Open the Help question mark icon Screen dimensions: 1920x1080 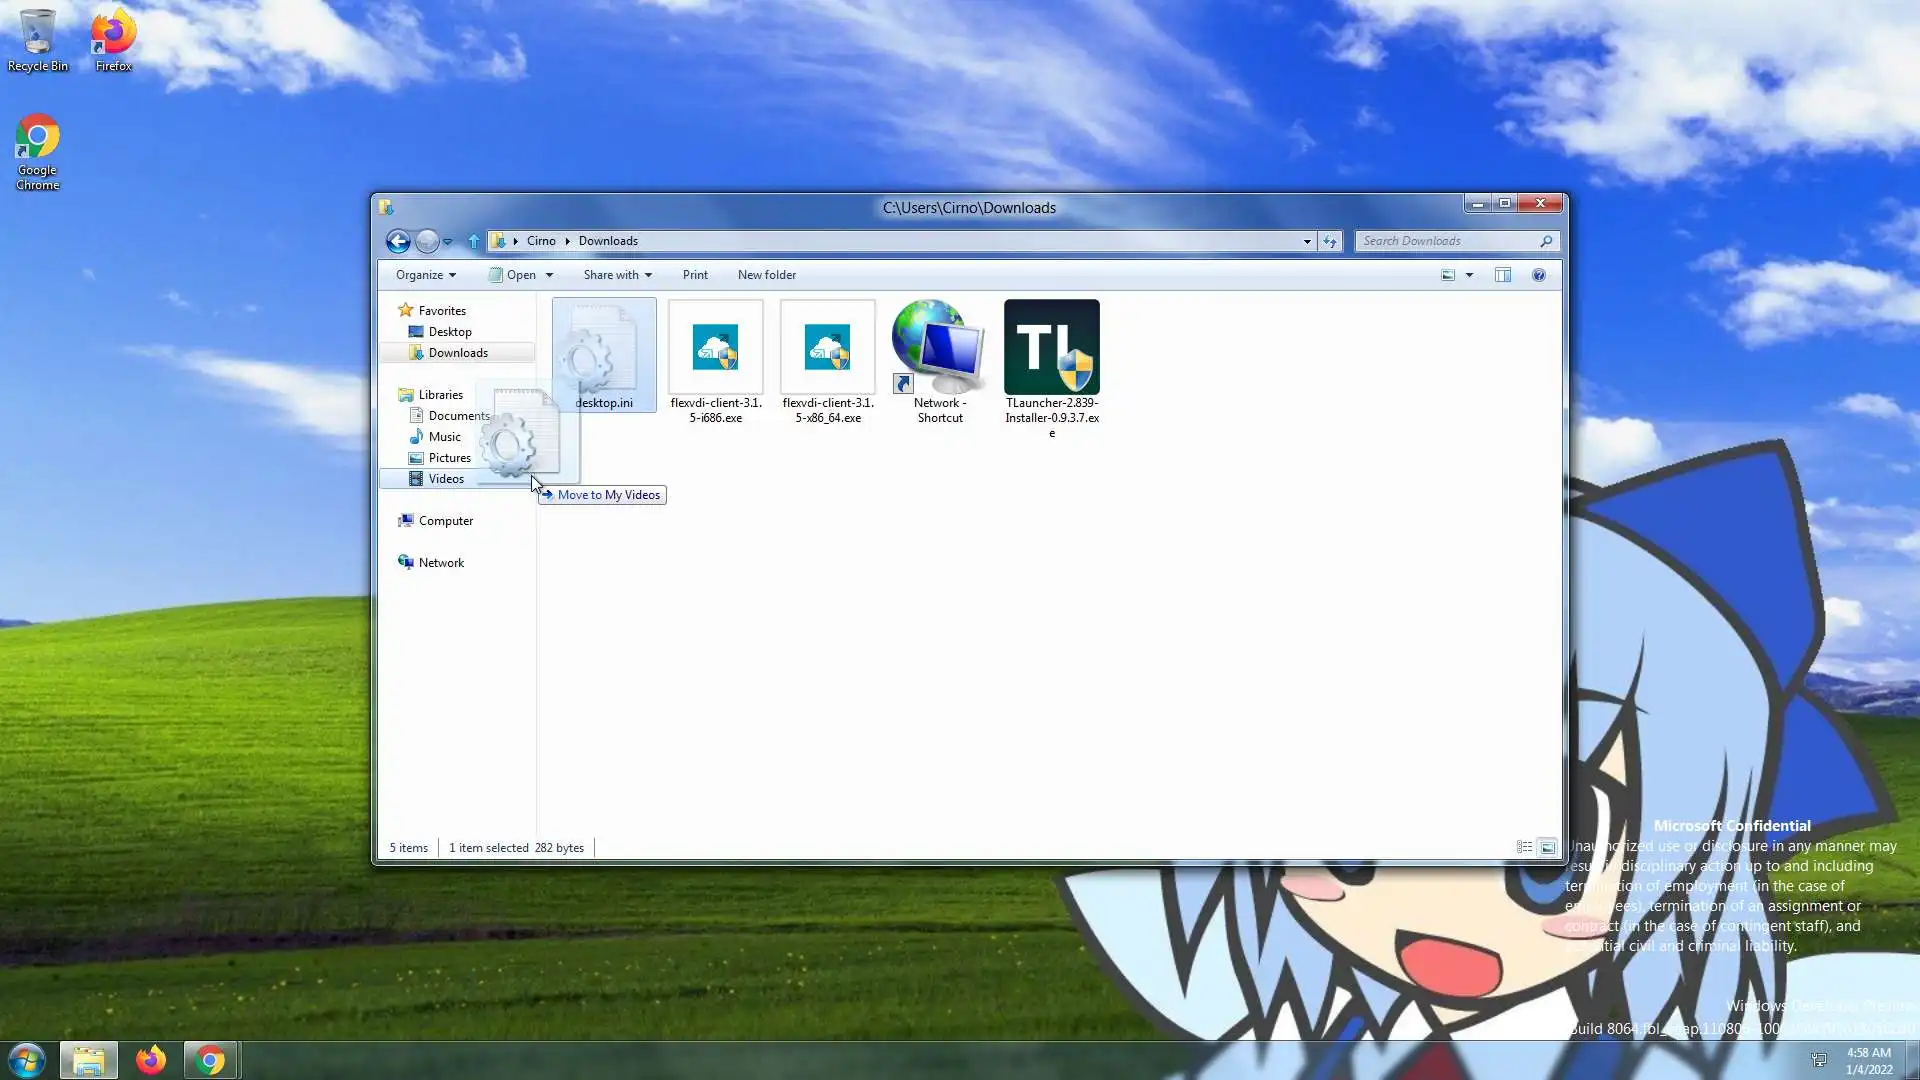(x=1539, y=275)
